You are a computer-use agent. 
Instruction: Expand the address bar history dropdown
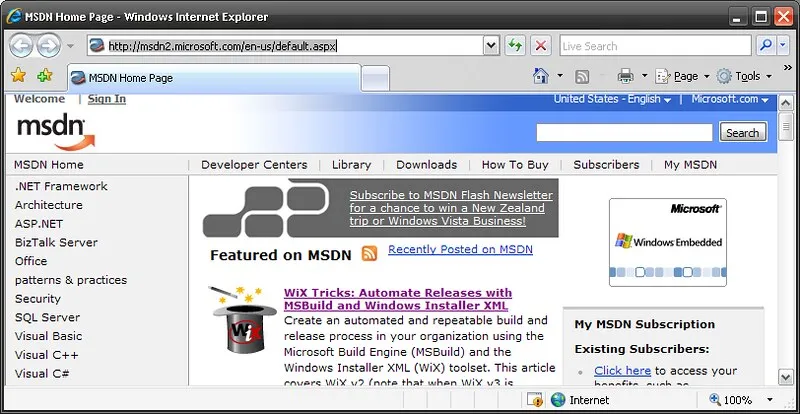tap(490, 46)
